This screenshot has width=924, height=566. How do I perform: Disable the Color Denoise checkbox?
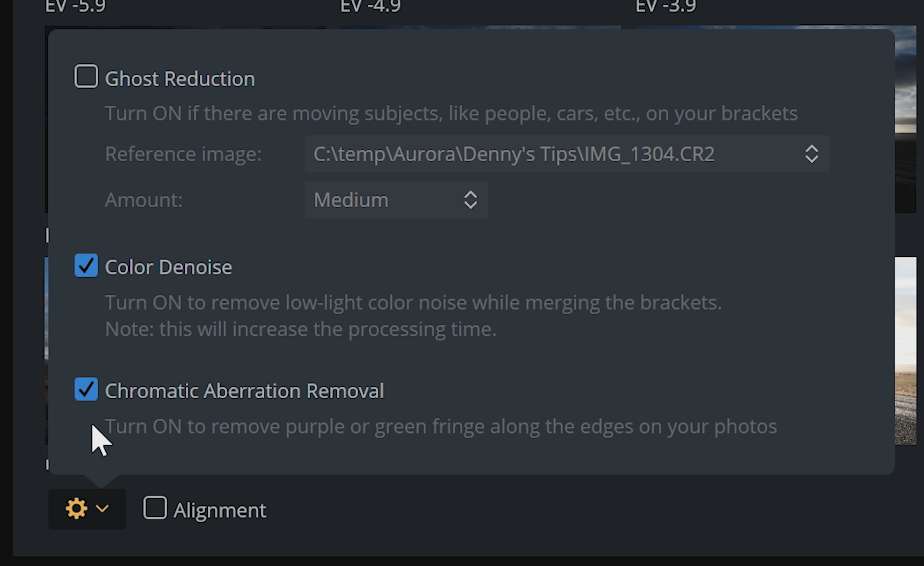[x=86, y=265]
